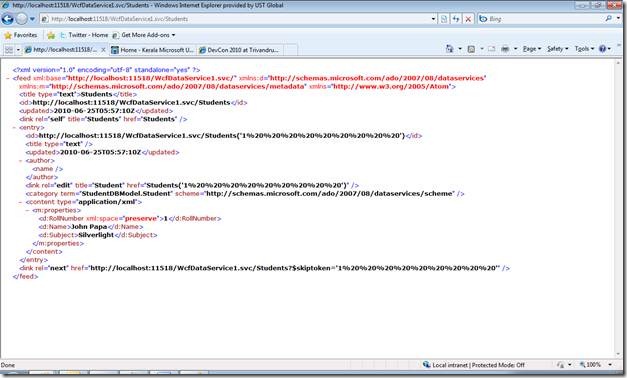Screen dimensions: 627x378
Task: Refresh the page with the Refresh icon
Action: click(456, 19)
